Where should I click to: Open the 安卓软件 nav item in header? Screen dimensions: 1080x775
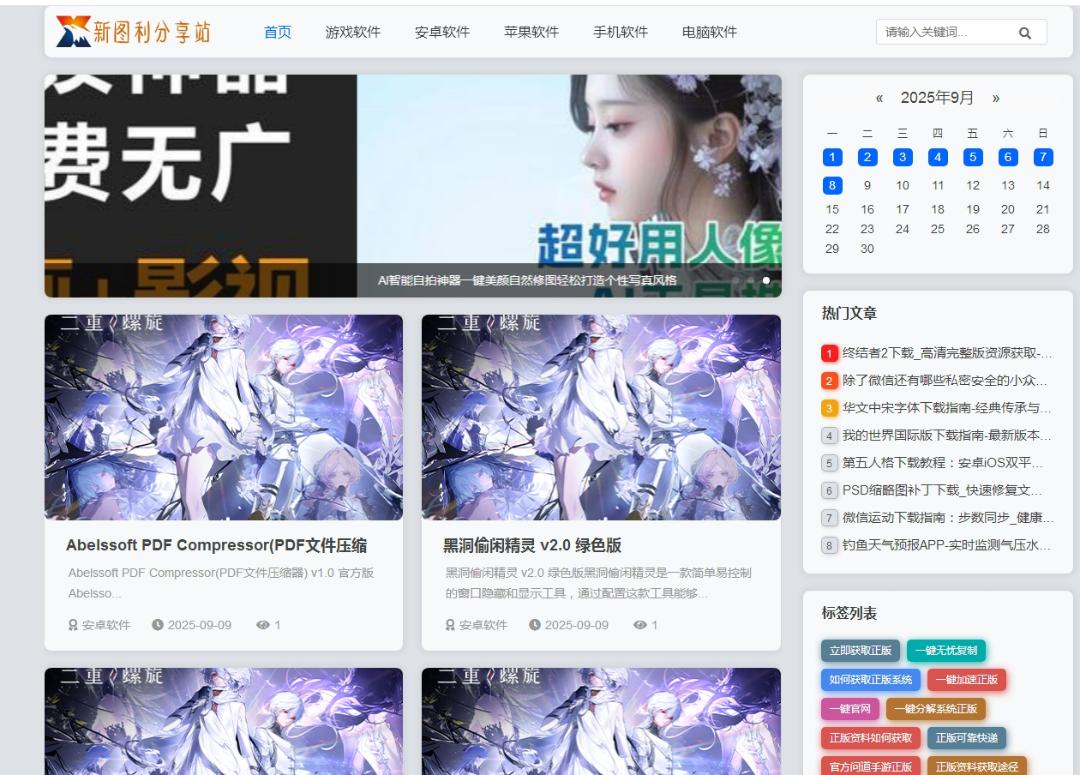click(442, 32)
